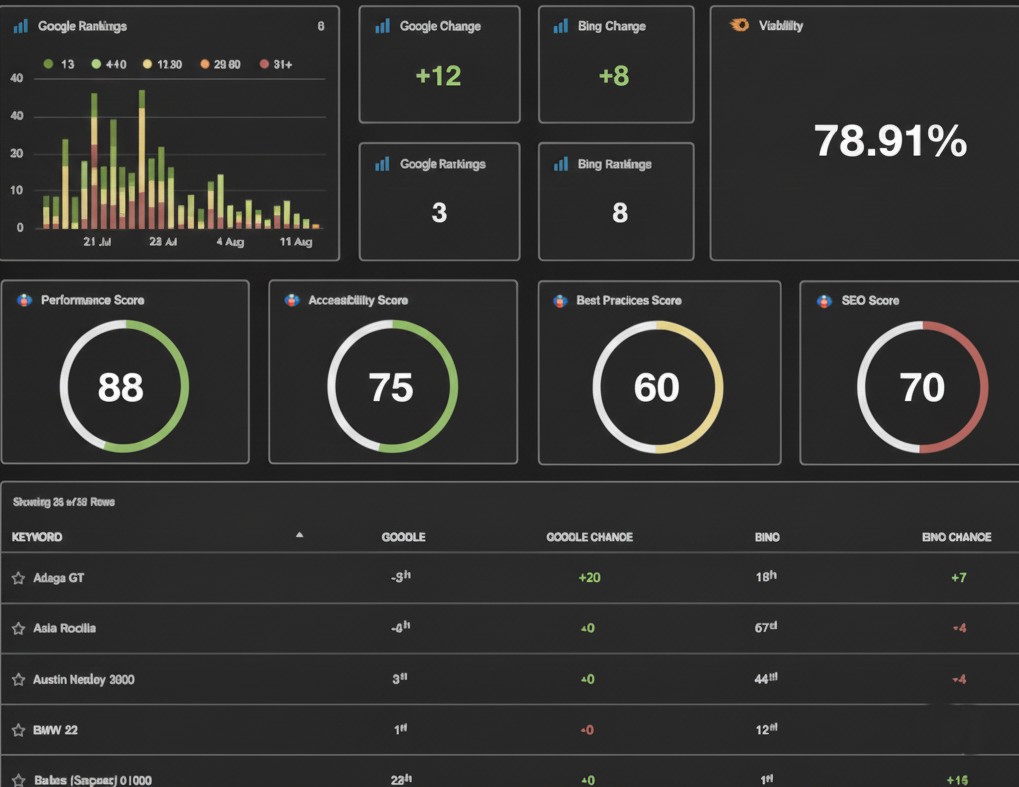The width and height of the screenshot is (1019, 787).
Task: Toggle the red 31+ legend swatch
Action: (x=264, y=64)
